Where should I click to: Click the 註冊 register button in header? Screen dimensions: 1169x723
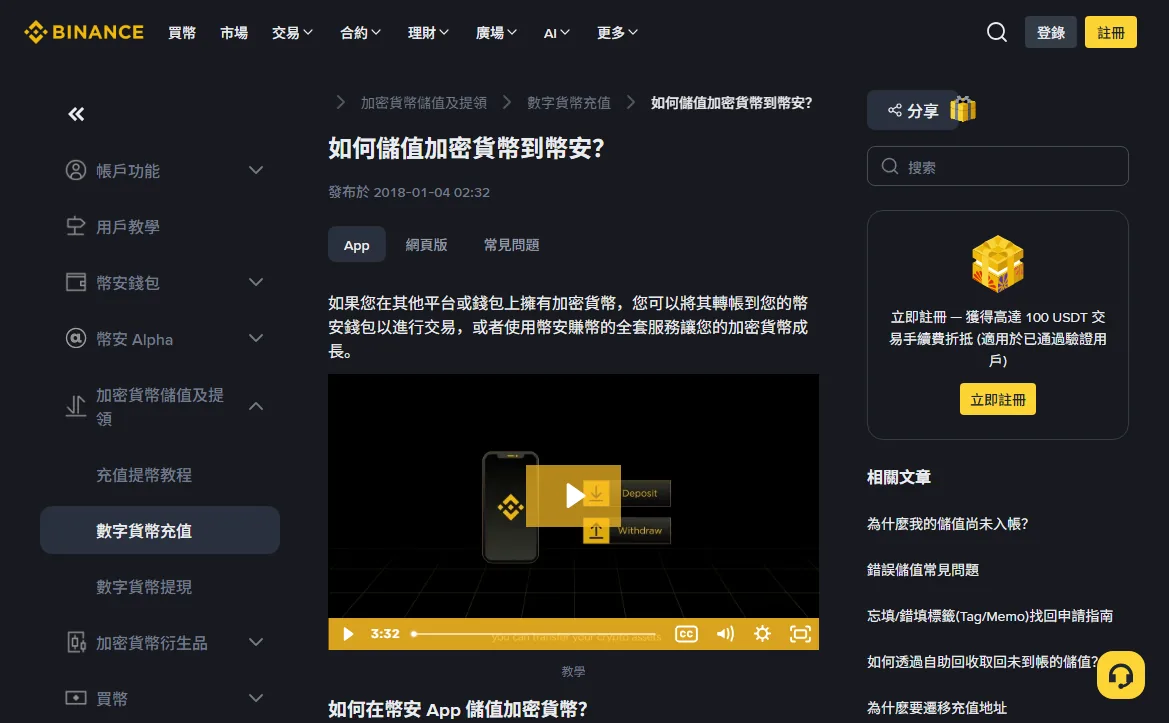1111,32
